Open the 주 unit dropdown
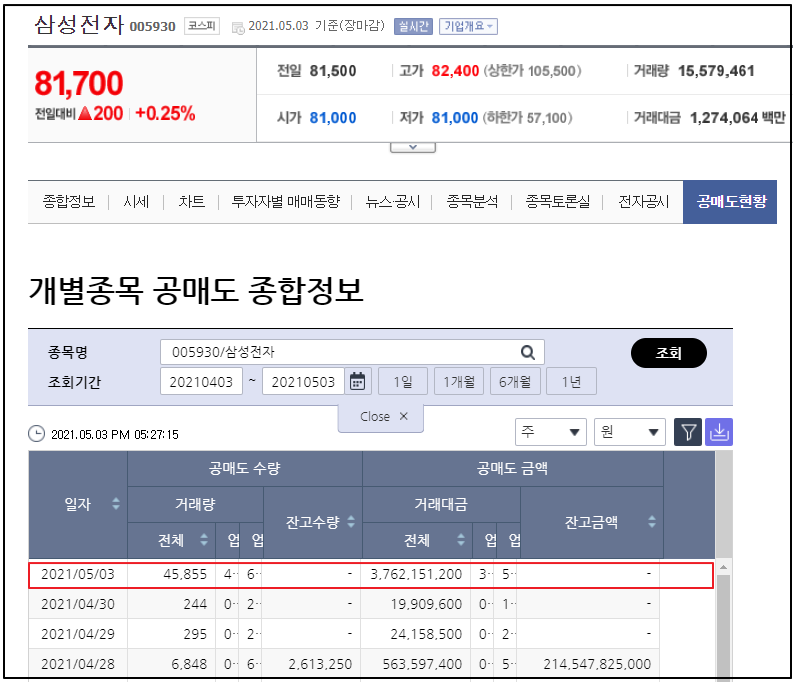This screenshot has width=793, height=682. coord(551,432)
